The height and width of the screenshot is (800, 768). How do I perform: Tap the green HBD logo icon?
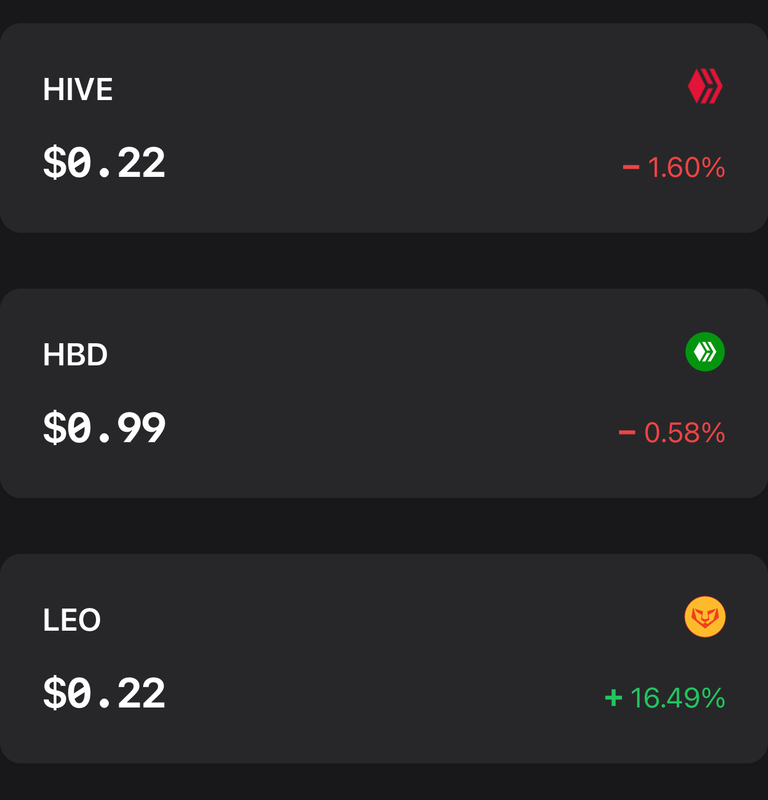pos(705,352)
